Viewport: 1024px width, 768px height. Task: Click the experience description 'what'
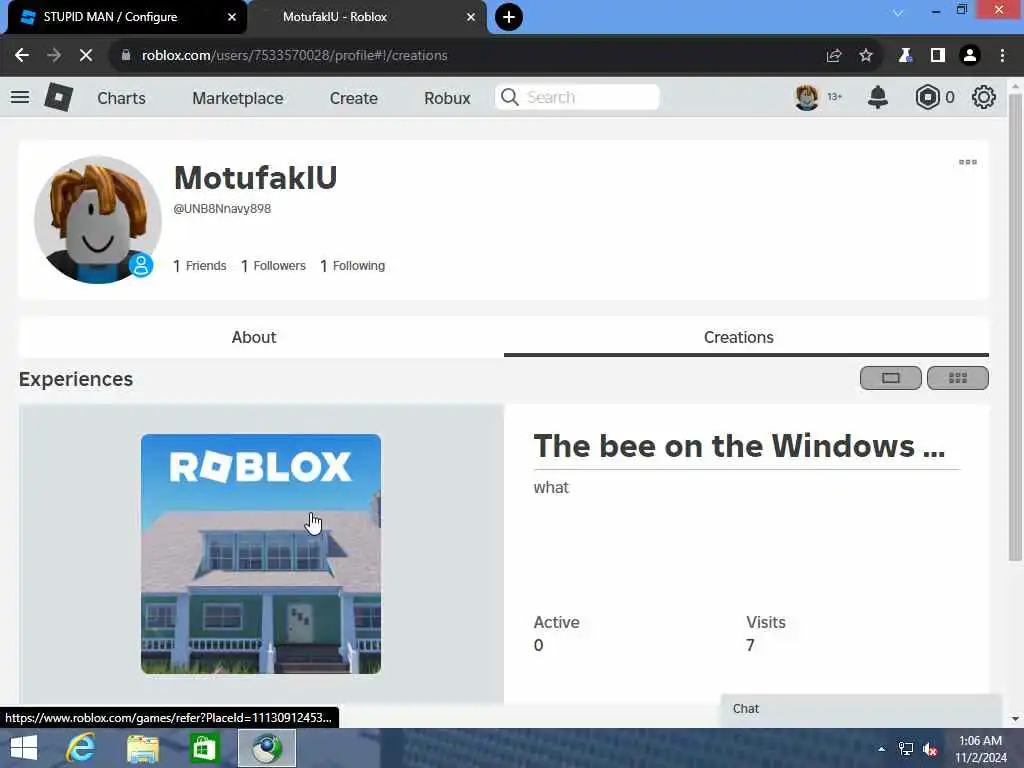[551, 488]
